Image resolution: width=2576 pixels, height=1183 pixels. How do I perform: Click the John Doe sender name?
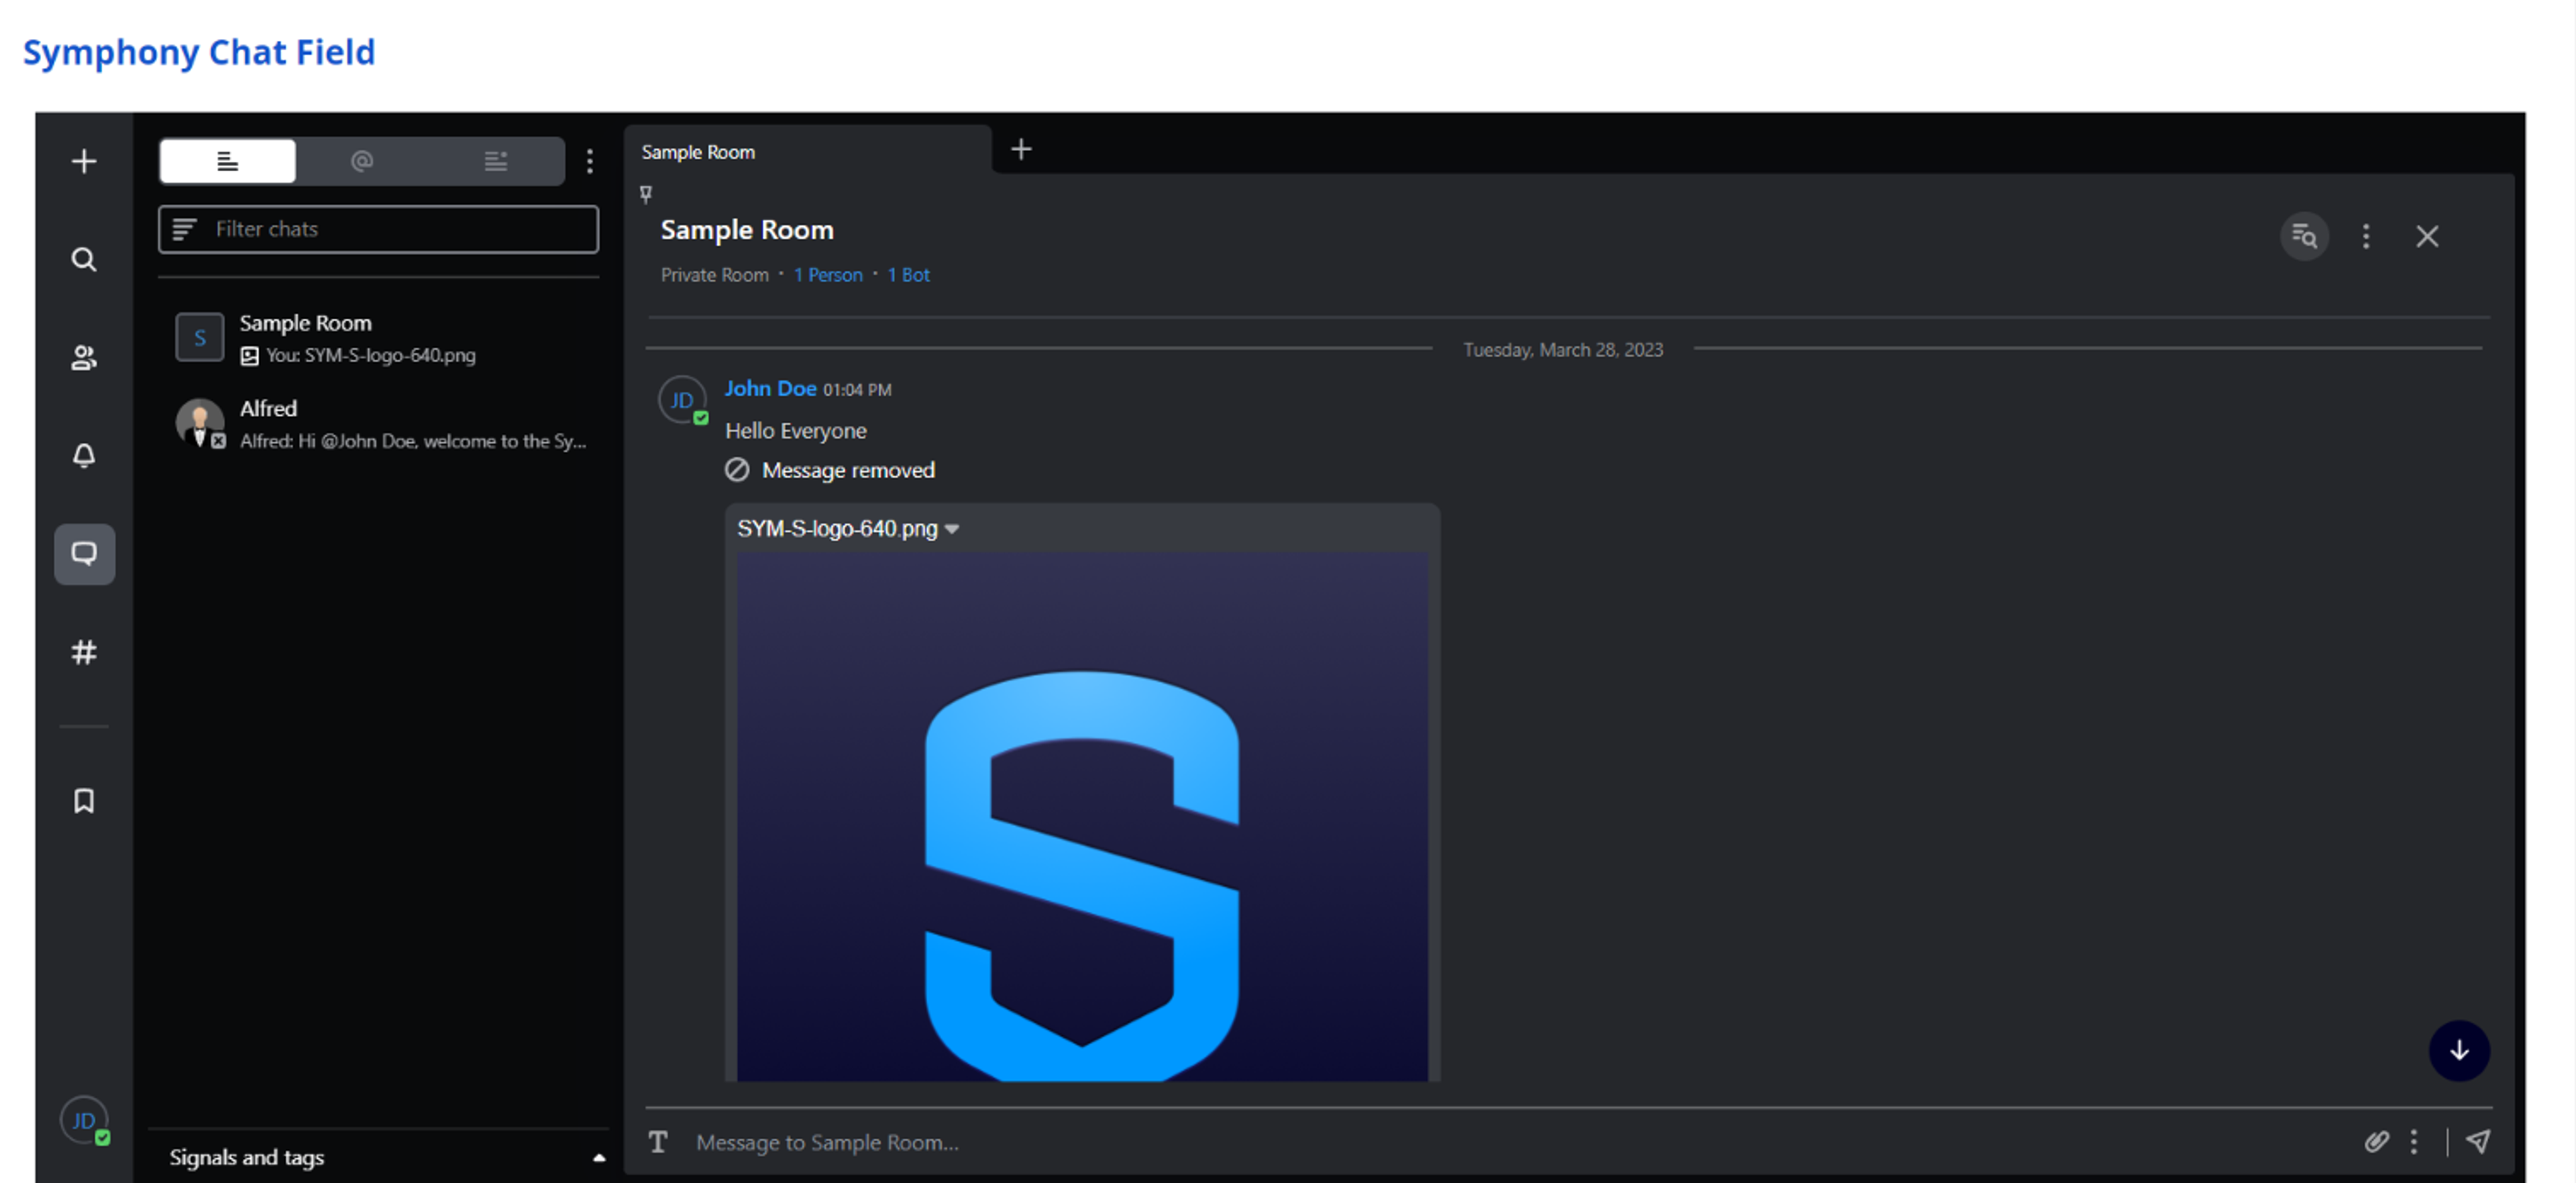click(770, 388)
